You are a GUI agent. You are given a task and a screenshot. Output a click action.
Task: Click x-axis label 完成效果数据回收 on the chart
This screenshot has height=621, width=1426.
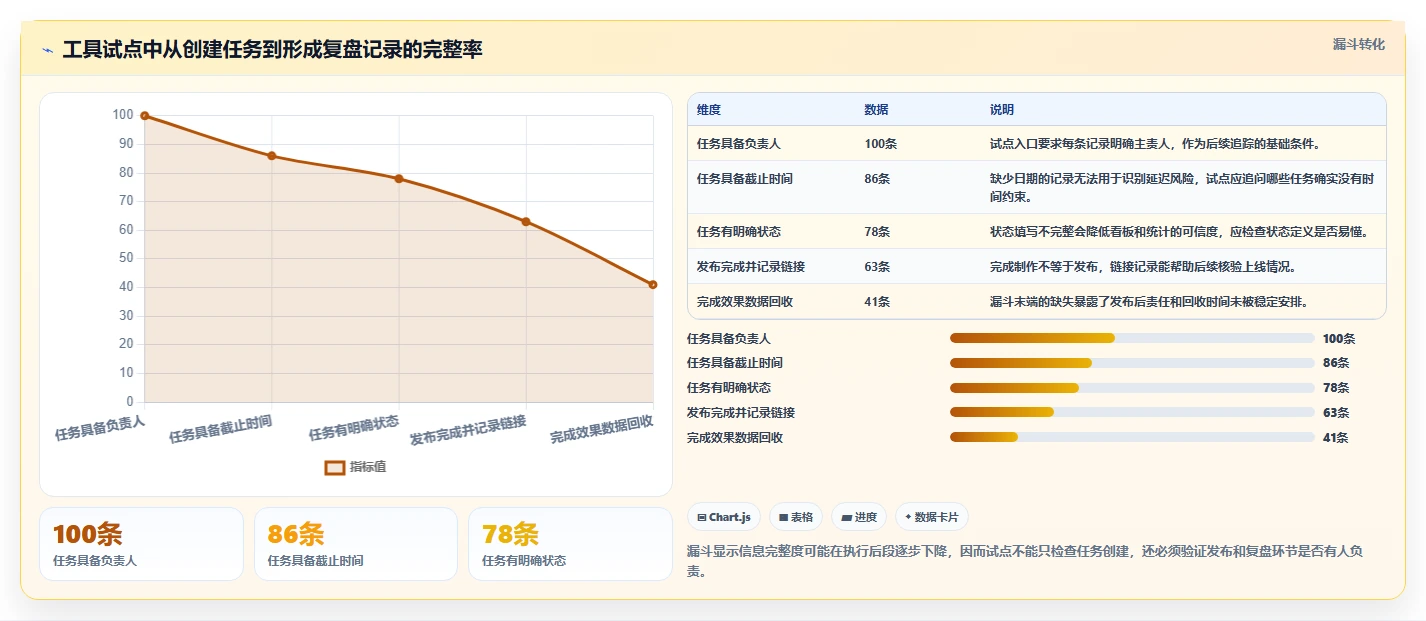click(602, 430)
